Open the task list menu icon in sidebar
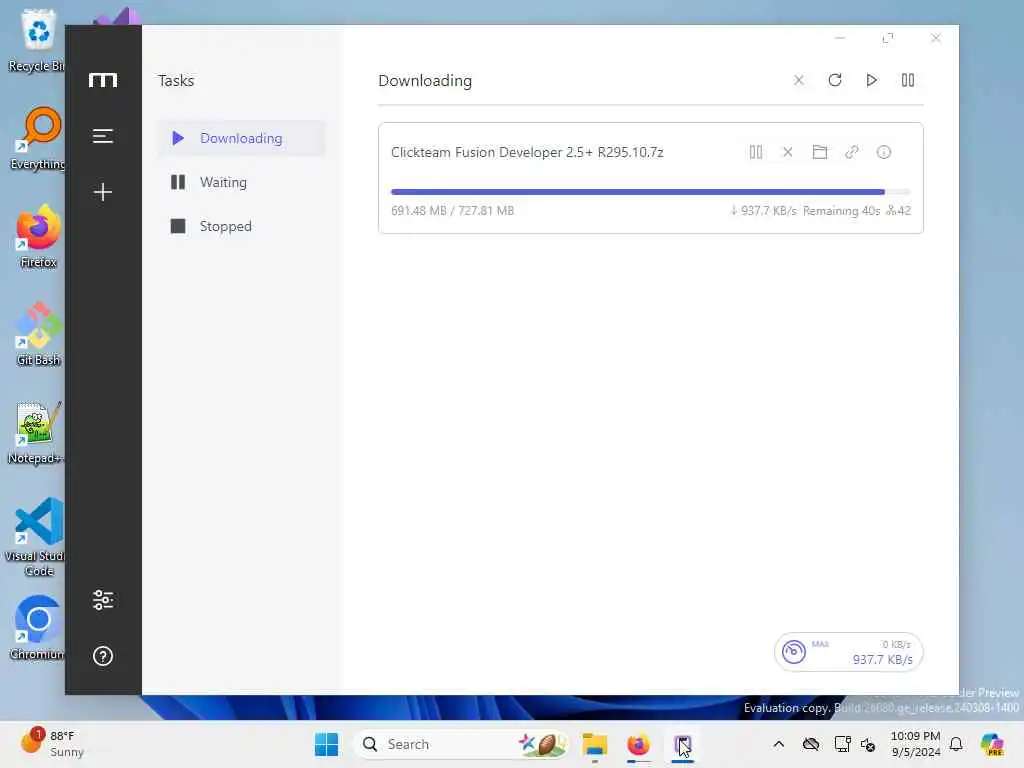 [x=103, y=136]
